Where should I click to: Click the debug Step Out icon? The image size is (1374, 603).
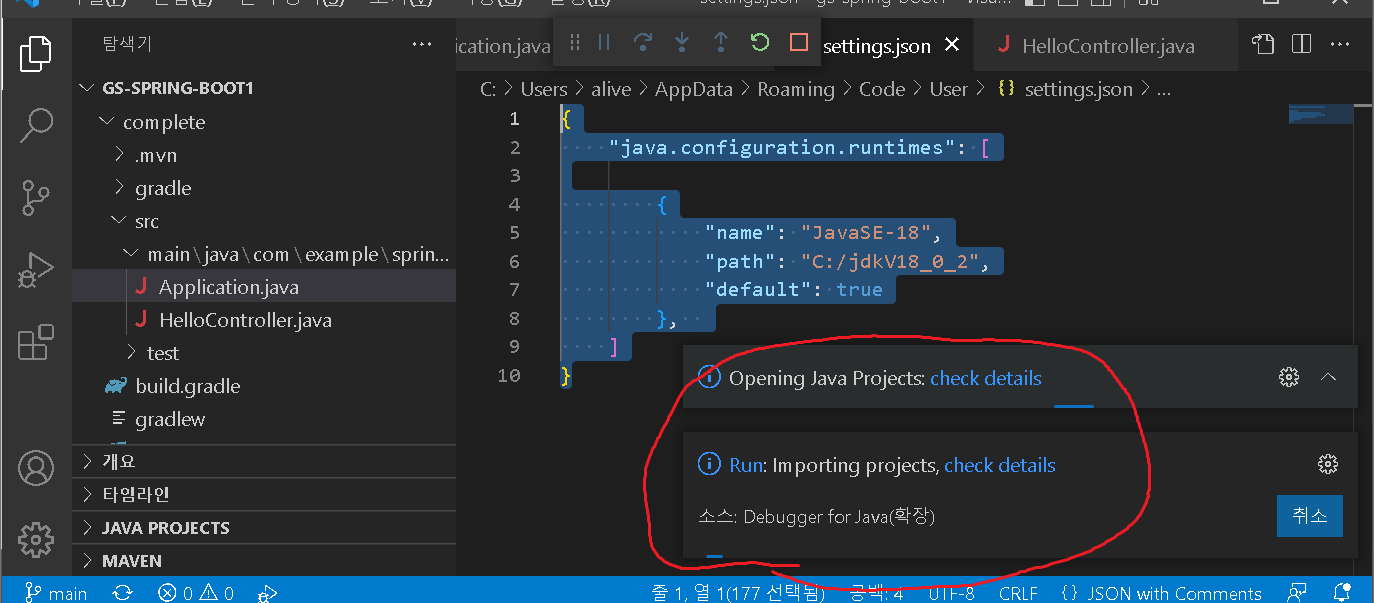tap(720, 42)
